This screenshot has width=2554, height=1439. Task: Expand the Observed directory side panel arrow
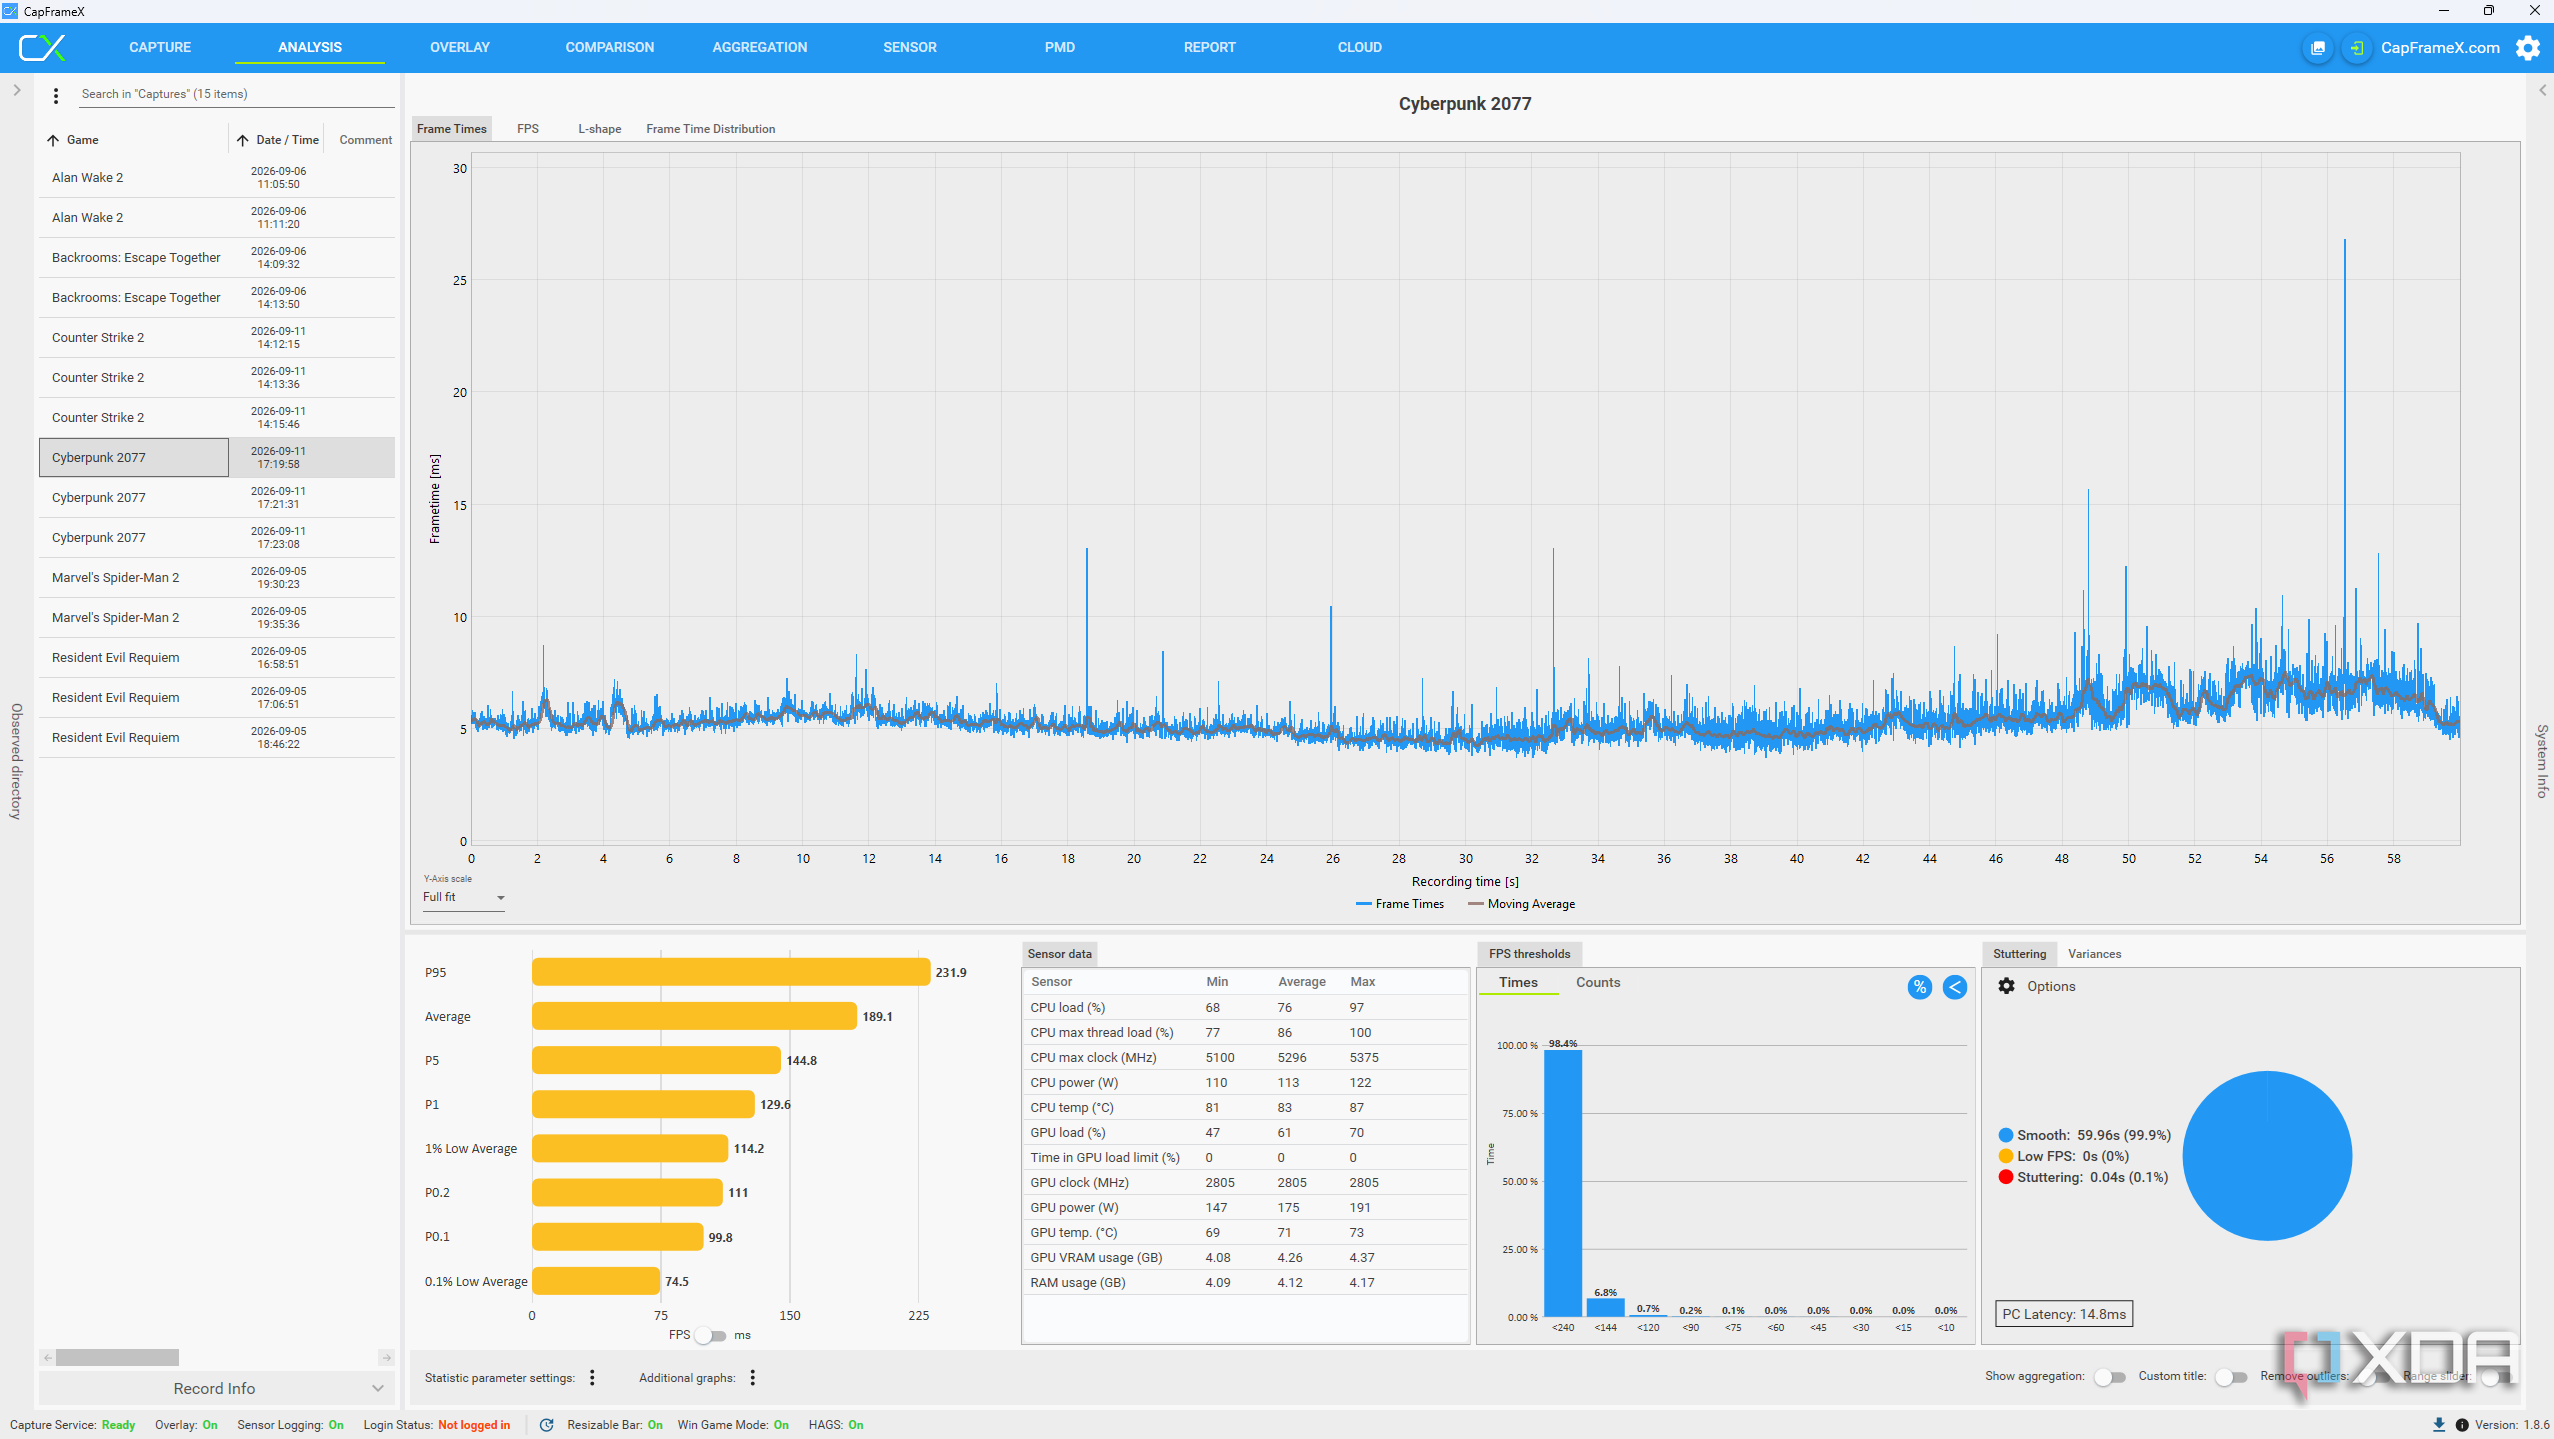(x=16, y=90)
